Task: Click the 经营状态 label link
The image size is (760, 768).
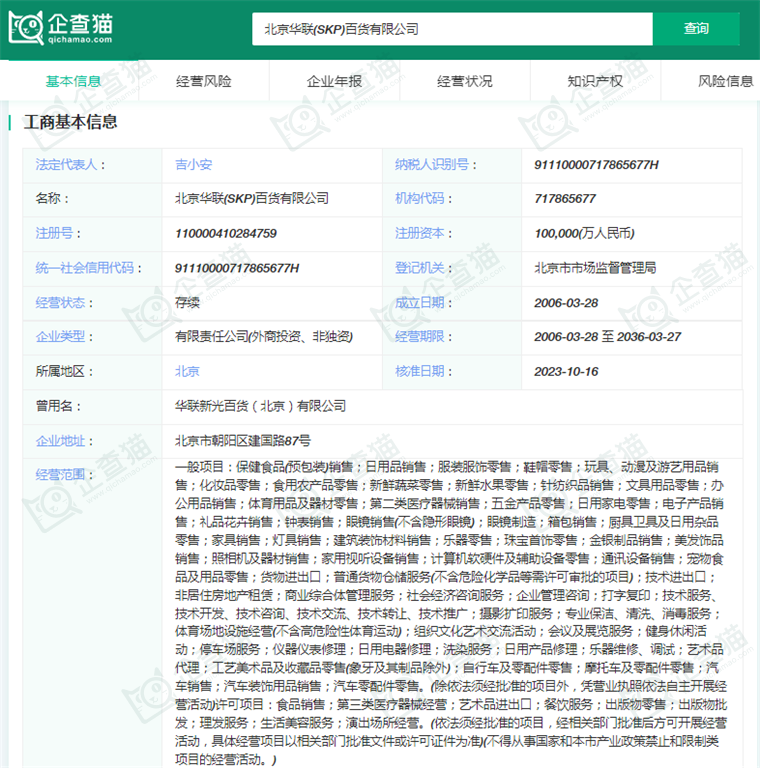Action: tap(60, 303)
